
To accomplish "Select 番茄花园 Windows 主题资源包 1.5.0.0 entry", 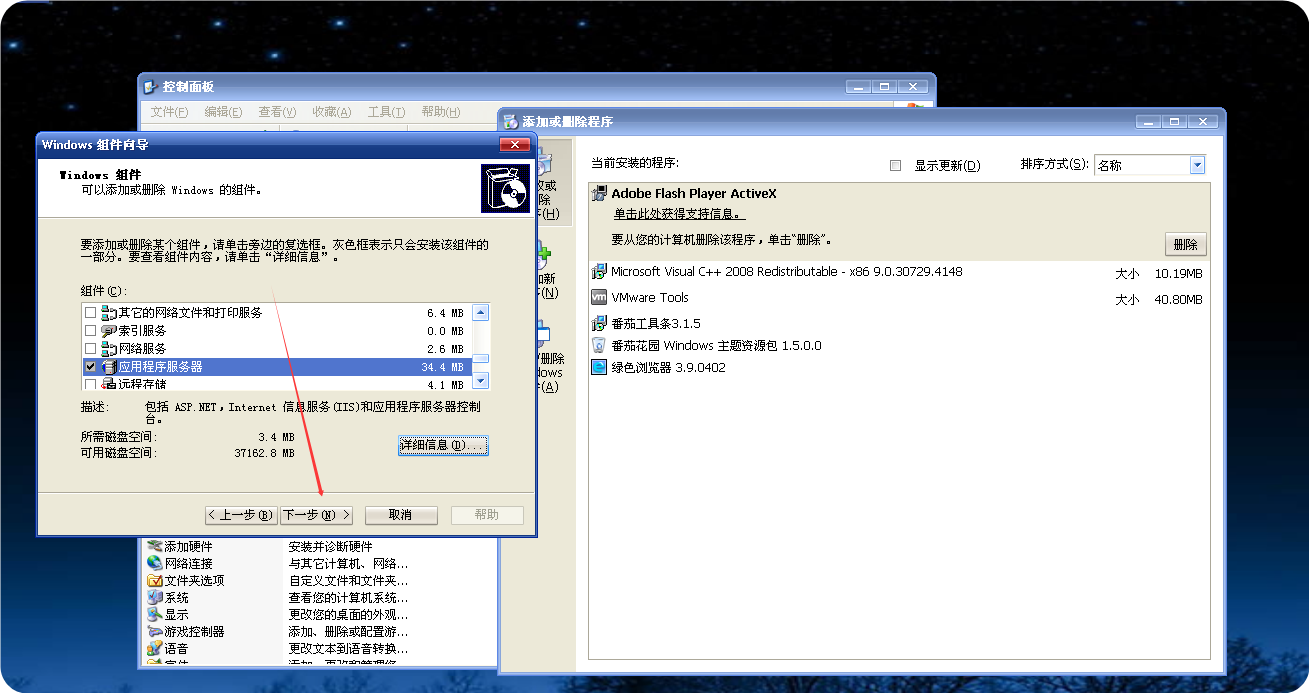I will 716,345.
